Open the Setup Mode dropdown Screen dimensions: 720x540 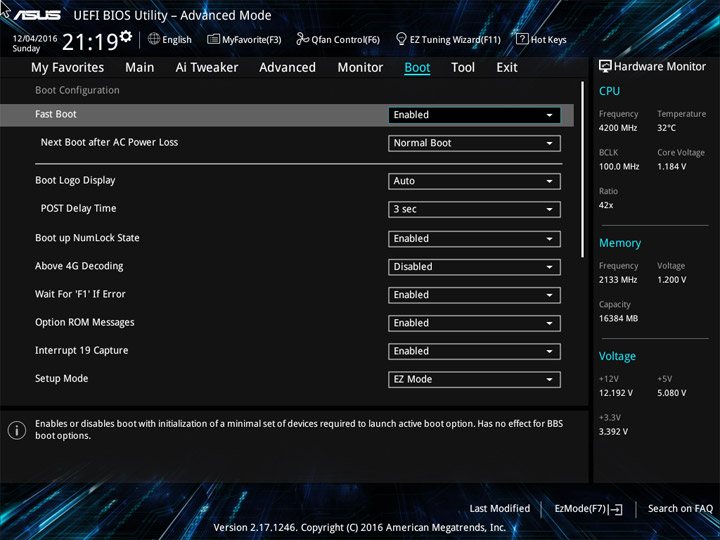tap(474, 379)
